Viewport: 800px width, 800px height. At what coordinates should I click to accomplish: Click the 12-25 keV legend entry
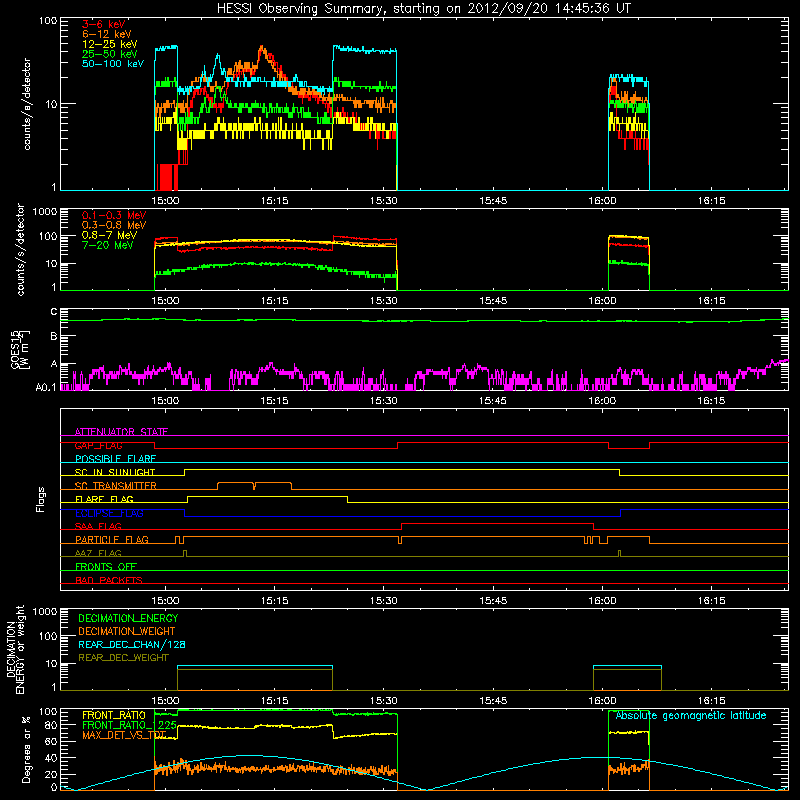click(110, 44)
